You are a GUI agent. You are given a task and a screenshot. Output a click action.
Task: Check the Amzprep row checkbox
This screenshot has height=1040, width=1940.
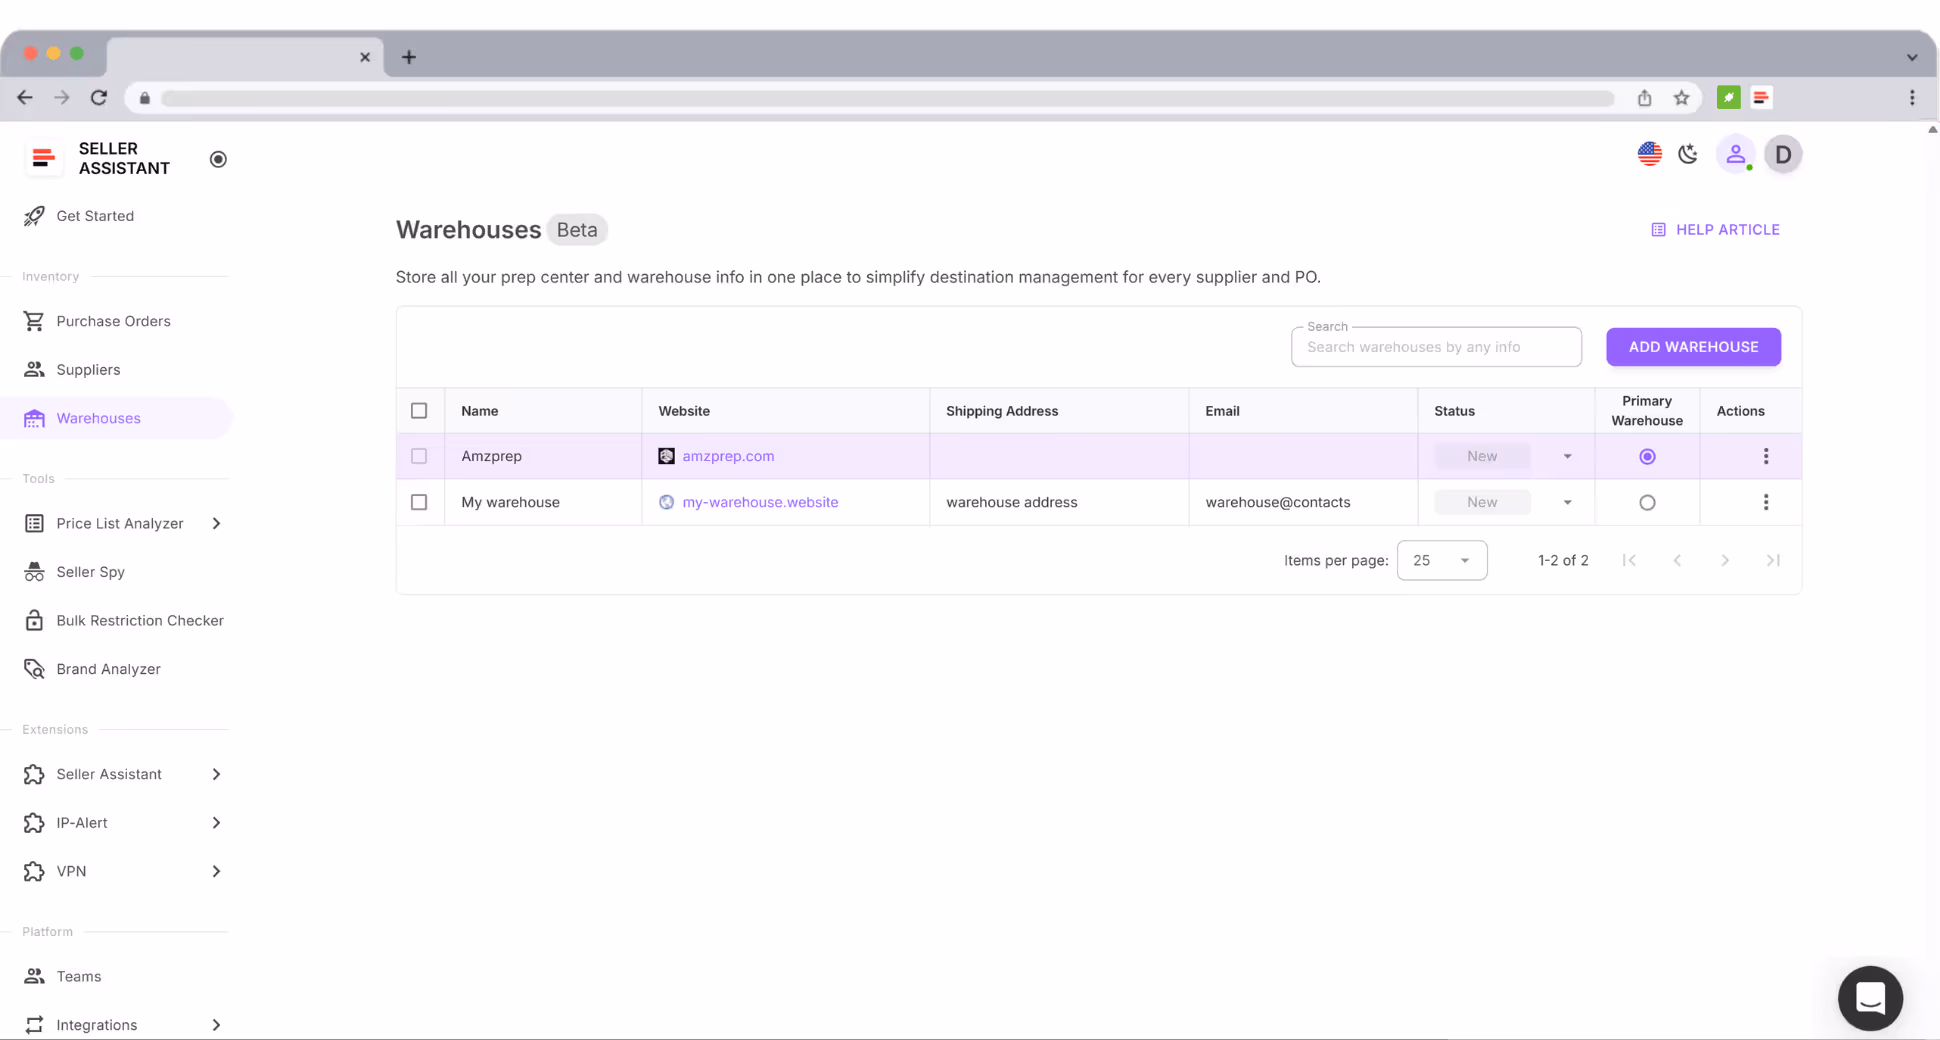tap(419, 455)
